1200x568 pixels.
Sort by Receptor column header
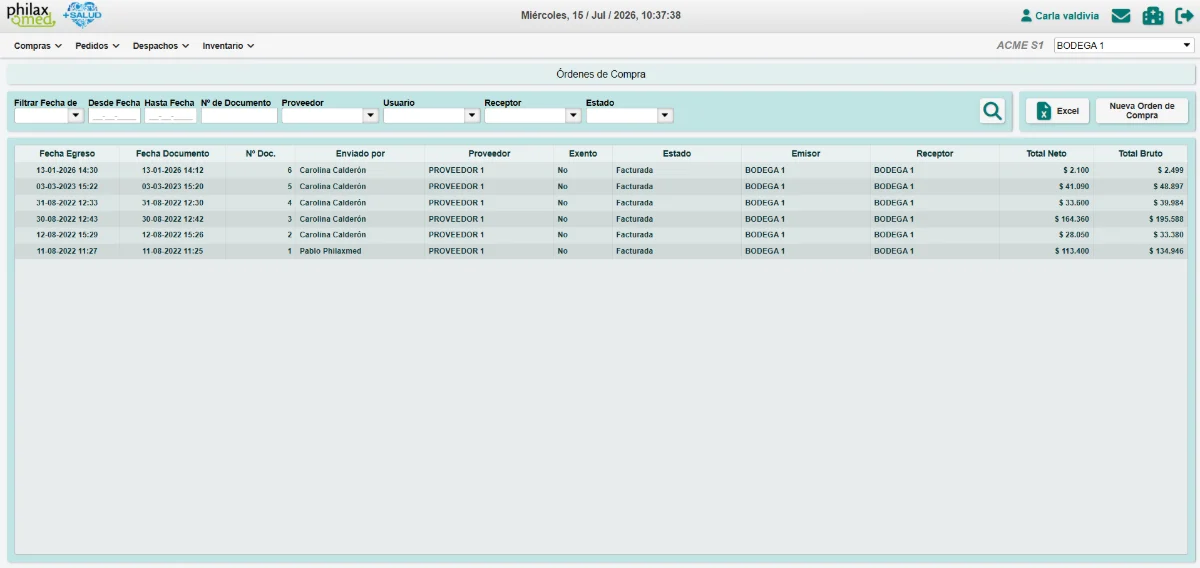pyautogui.click(x=934, y=154)
